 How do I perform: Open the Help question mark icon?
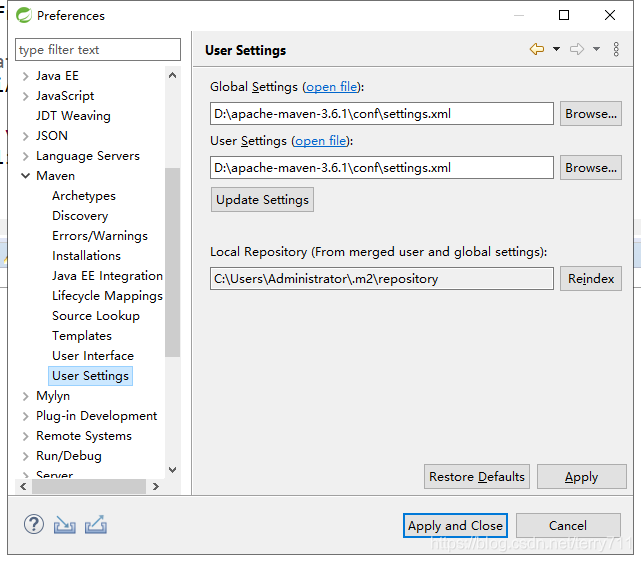34,525
